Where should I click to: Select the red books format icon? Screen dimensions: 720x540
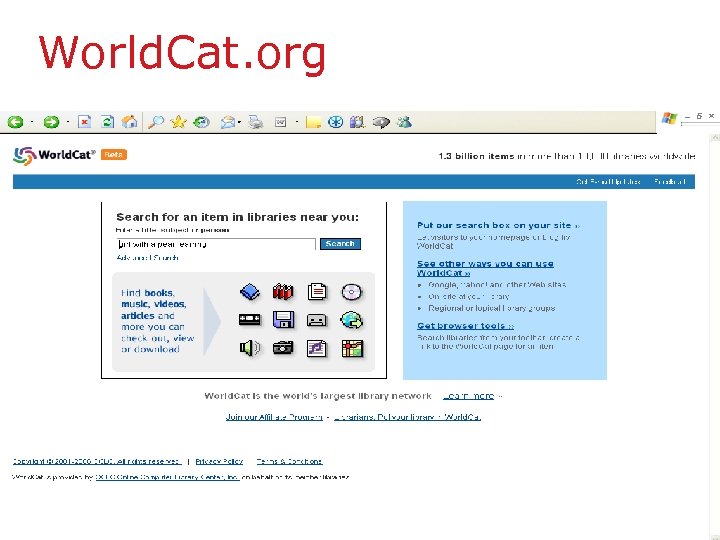(283, 292)
